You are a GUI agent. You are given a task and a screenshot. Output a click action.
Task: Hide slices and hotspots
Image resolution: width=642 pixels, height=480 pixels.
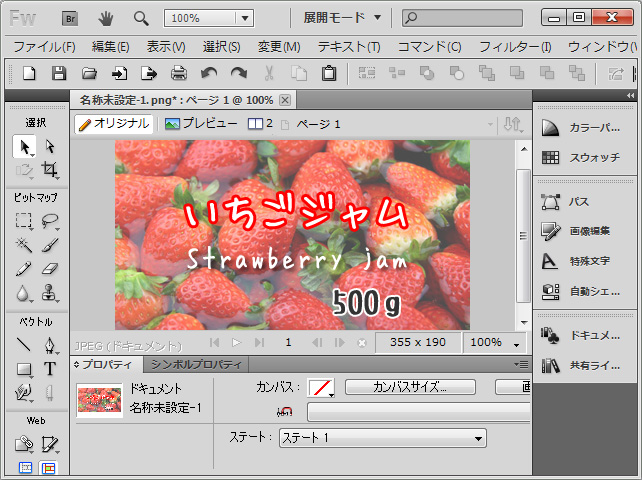(x=25, y=468)
